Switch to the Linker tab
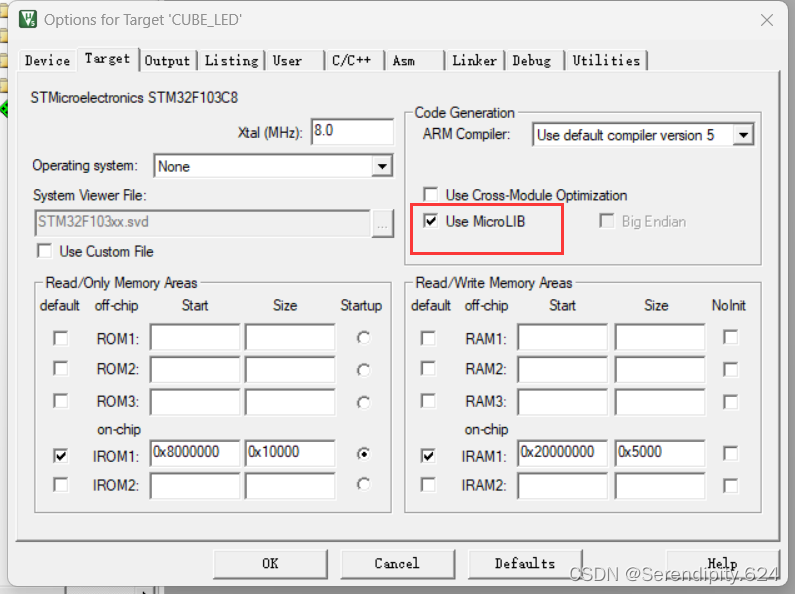795x594 pixels. (475, 61)
